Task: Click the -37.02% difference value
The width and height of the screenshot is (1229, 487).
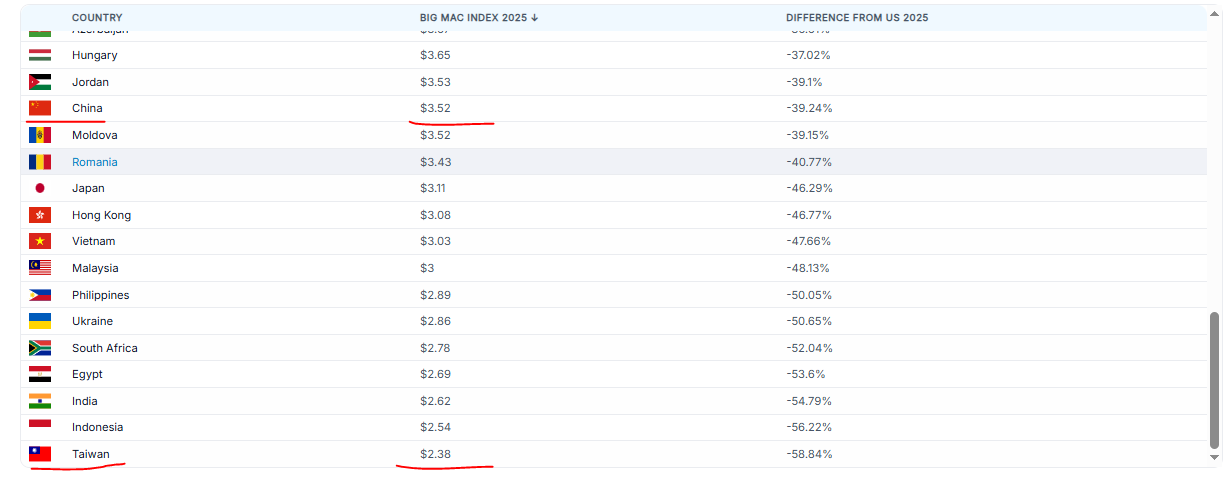Action: pos(808,55)
